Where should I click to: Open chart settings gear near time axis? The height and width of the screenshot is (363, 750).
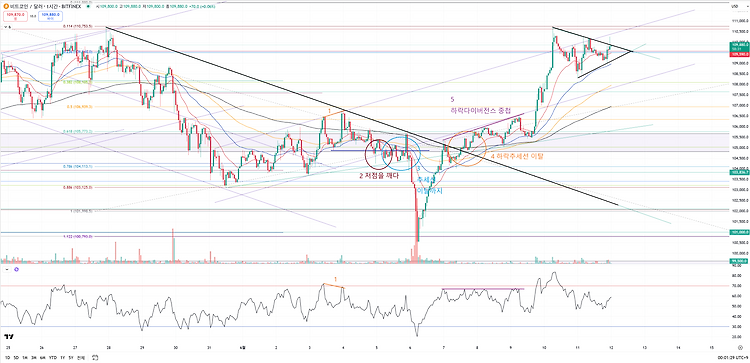coord(740,347)
